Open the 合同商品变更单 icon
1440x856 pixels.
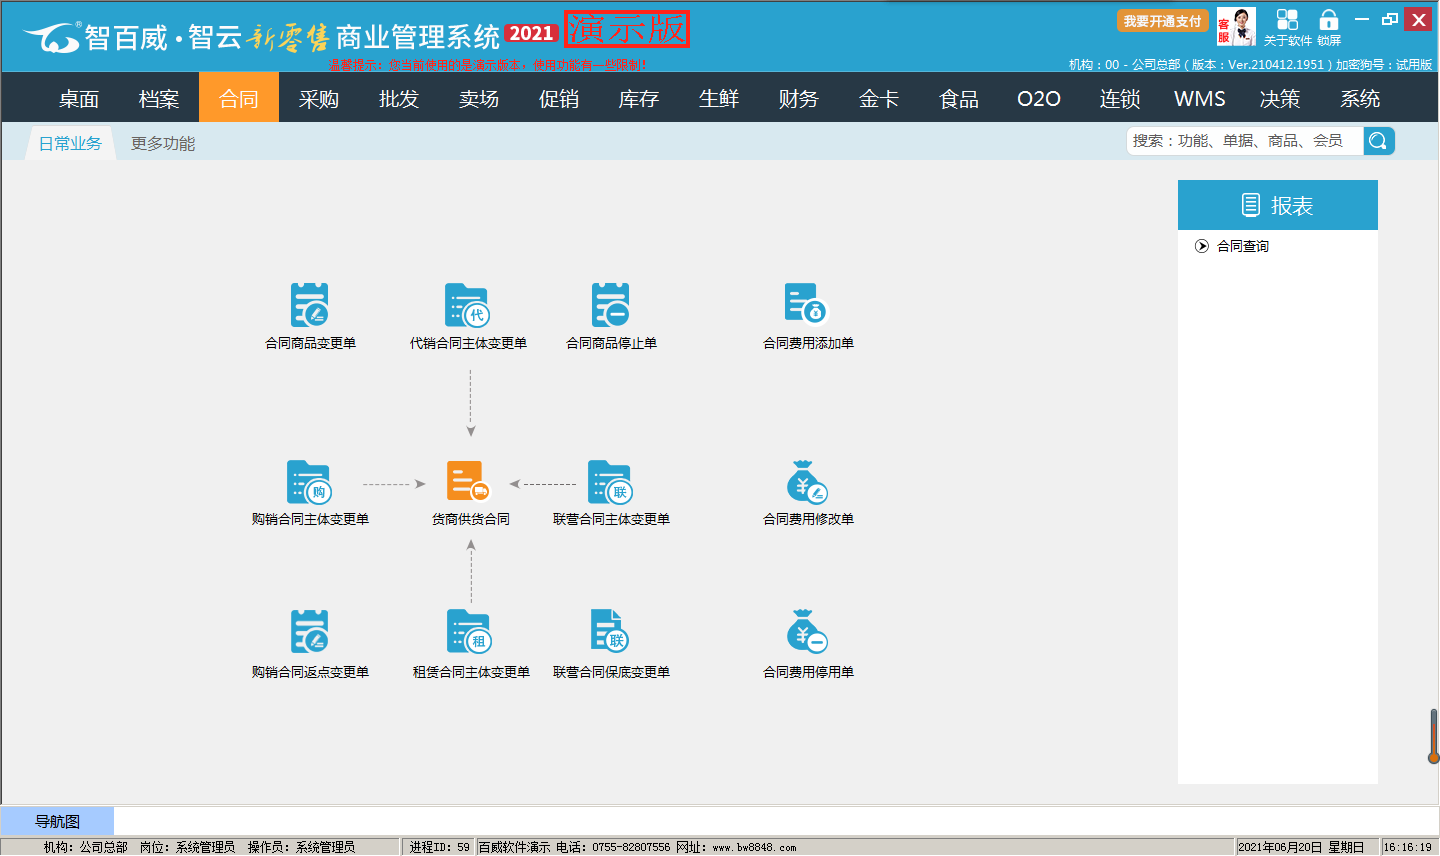pyautogui.click(x=310, y=305)
